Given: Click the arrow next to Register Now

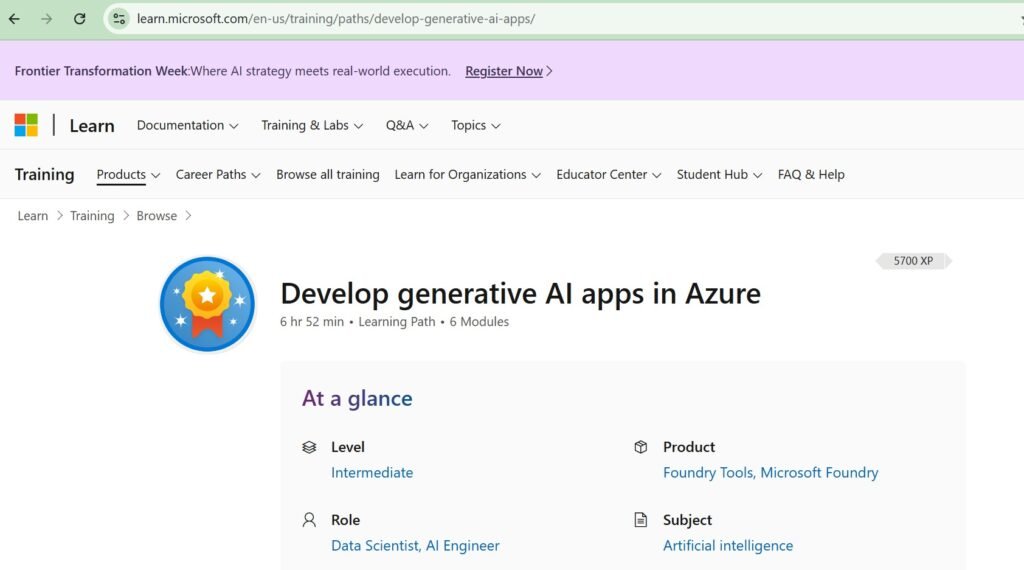Looking at the screenshot, I should (x=549, y=71).
